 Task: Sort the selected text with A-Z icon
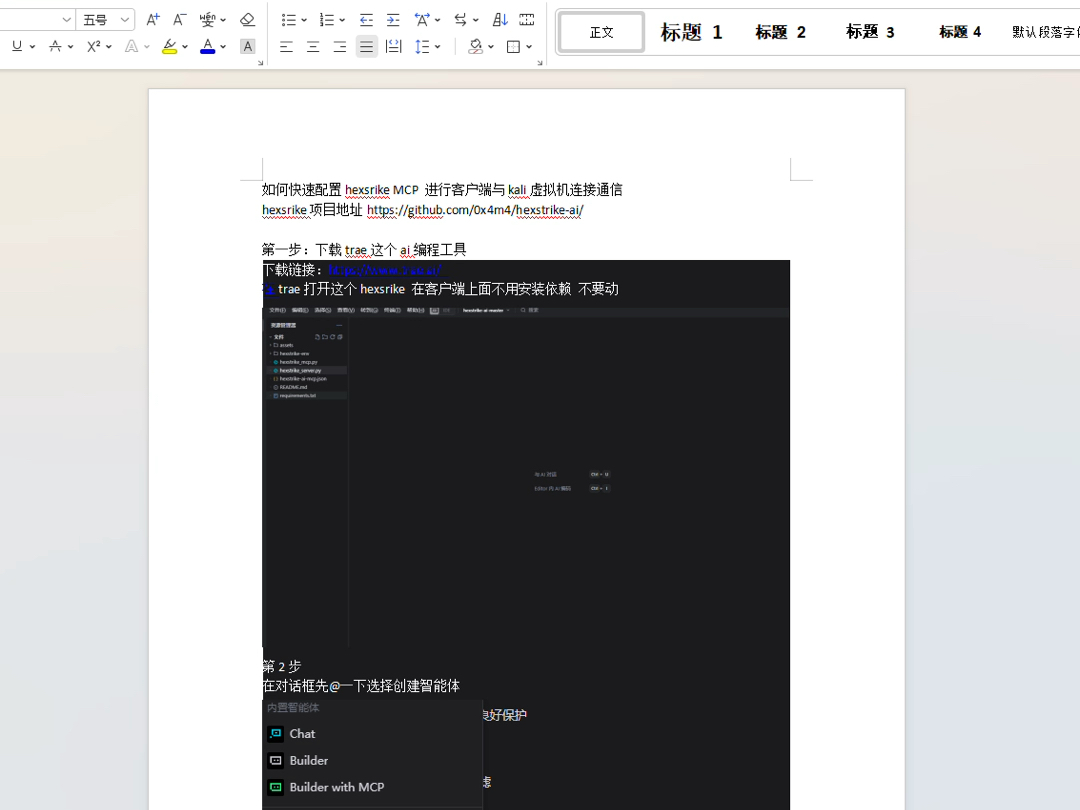click(x=500, y=20)
